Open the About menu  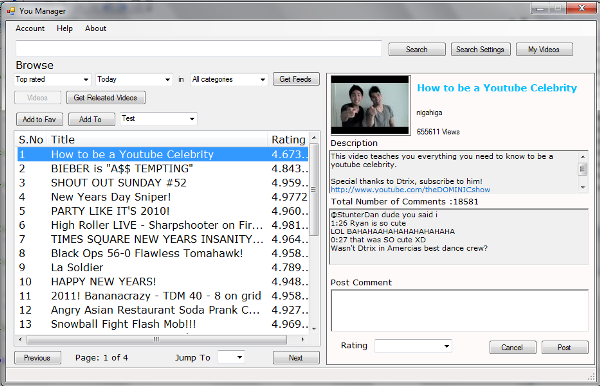tap(95, 28)
